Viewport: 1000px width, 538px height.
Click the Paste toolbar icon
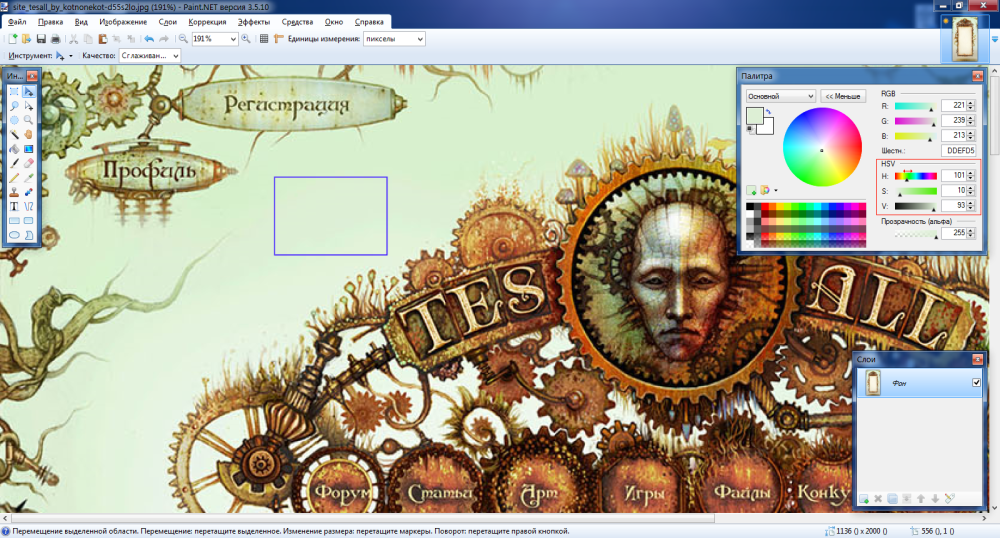click(103, 39)
